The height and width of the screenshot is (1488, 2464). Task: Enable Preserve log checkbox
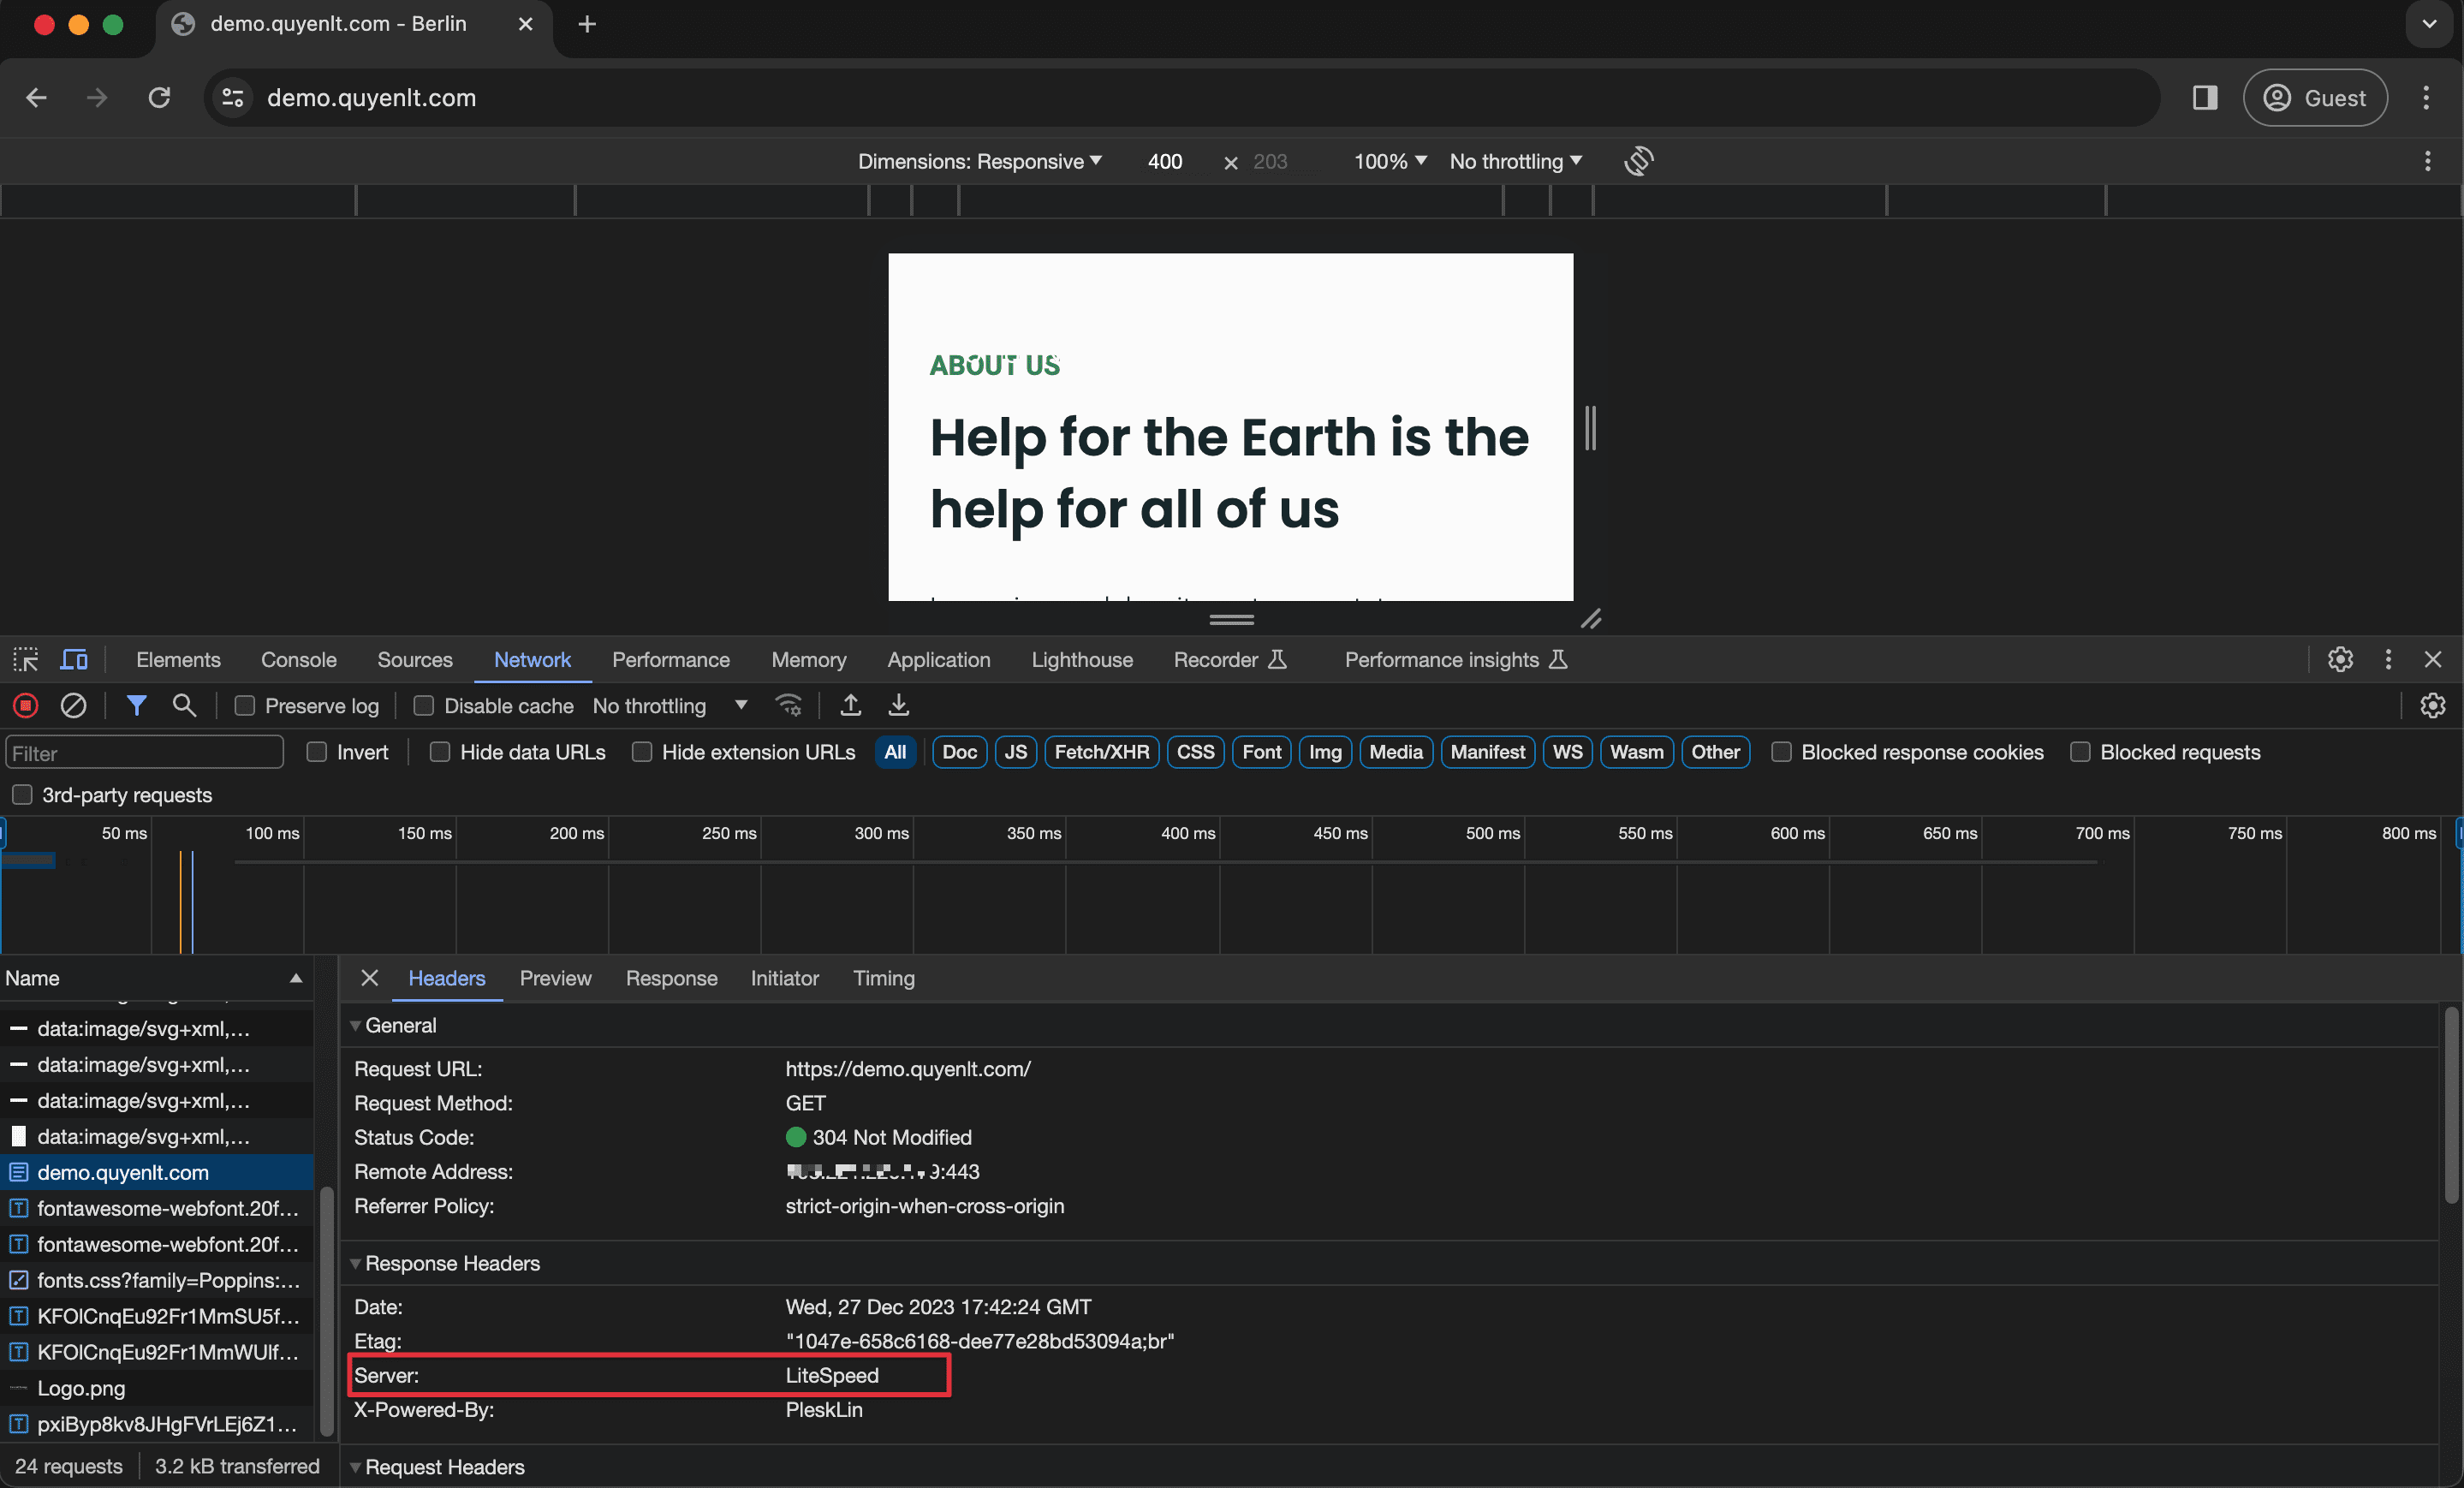tap(245, 706)
